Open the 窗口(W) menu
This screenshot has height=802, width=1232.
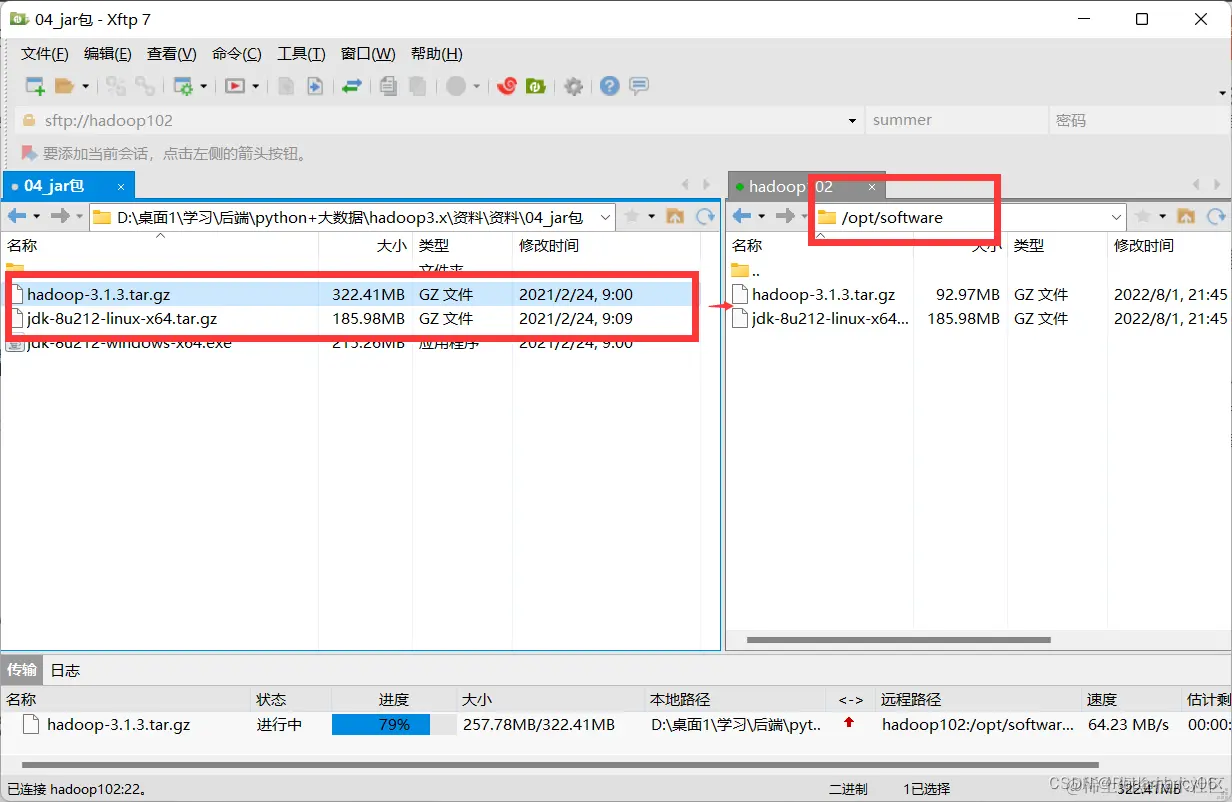[x=368, y=54]
